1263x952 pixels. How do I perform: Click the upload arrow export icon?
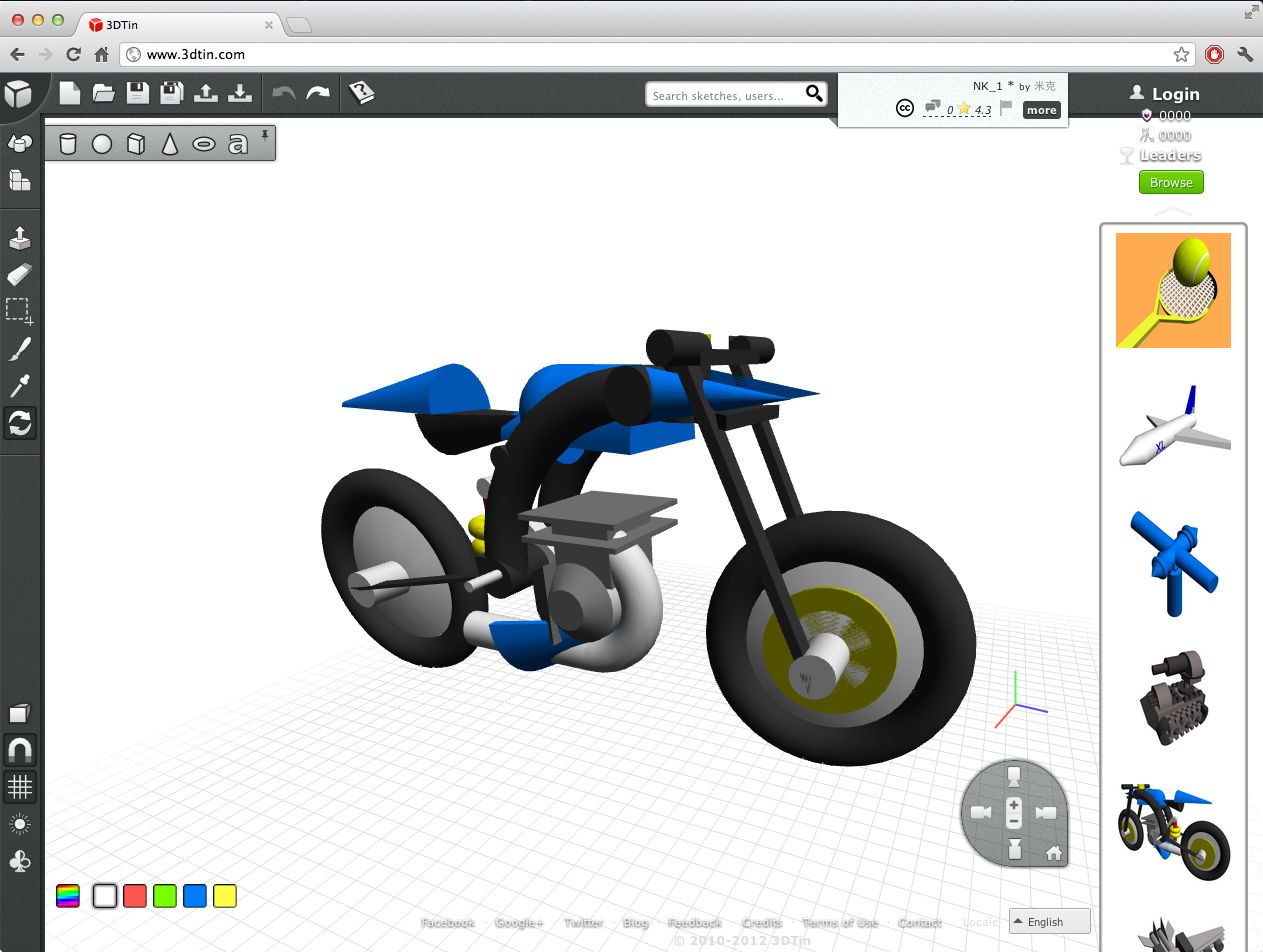(x=205, y=93)
